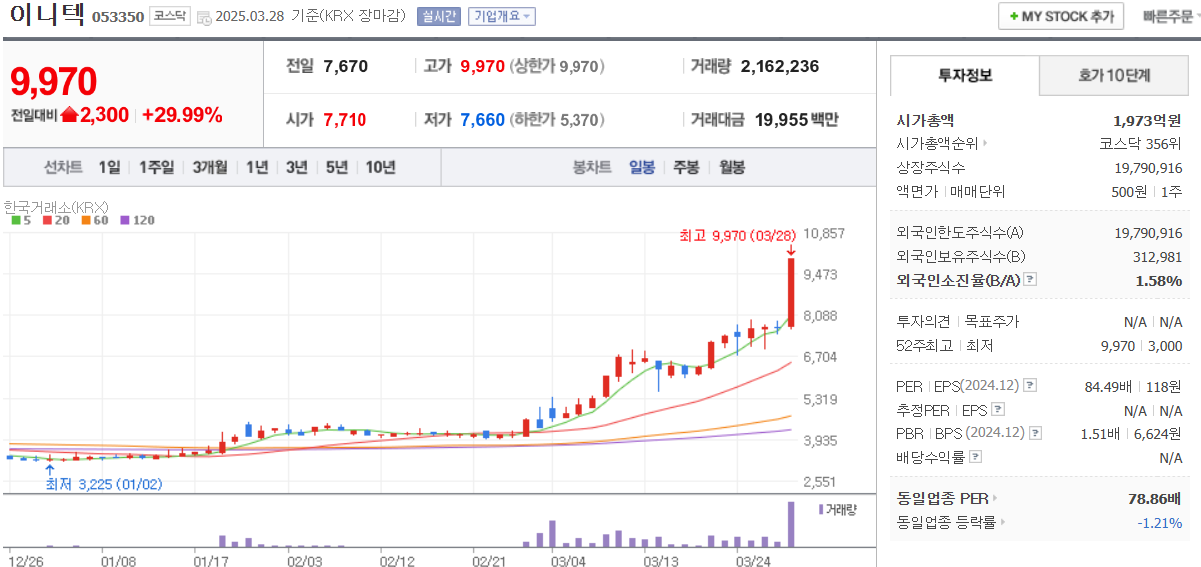The width and height of the screenshot is (1201, 567).
Task: Click the red up-arrow icon beside 전일대비
Action: (69, 115)
